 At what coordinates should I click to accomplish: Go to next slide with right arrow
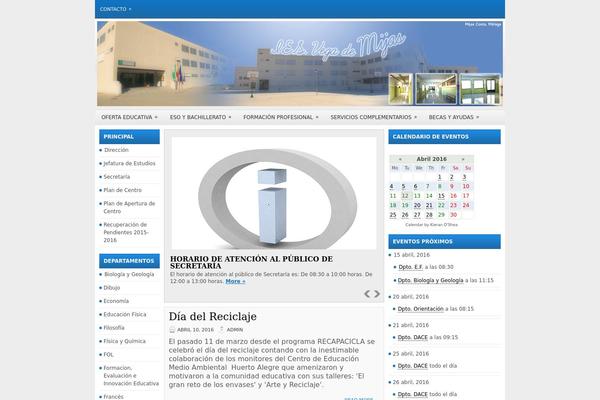[377, 294]
